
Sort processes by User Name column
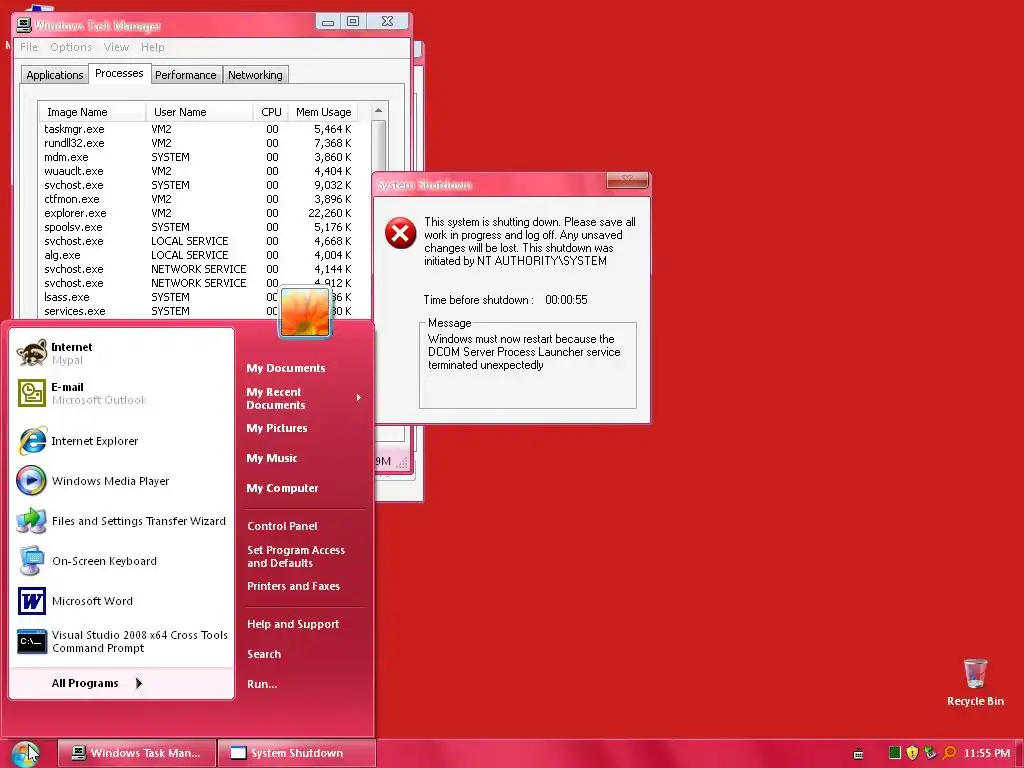[x=199, y=112]
